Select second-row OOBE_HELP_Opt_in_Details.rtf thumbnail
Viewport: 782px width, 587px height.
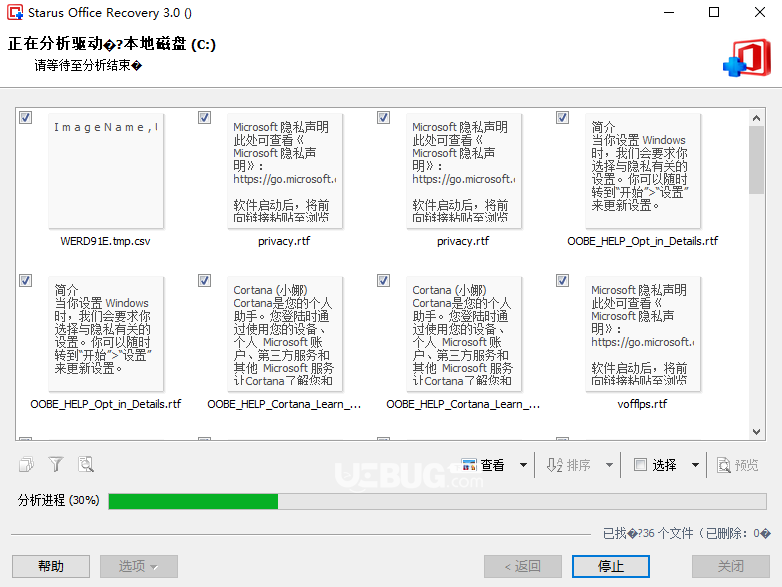coord(106,334)
